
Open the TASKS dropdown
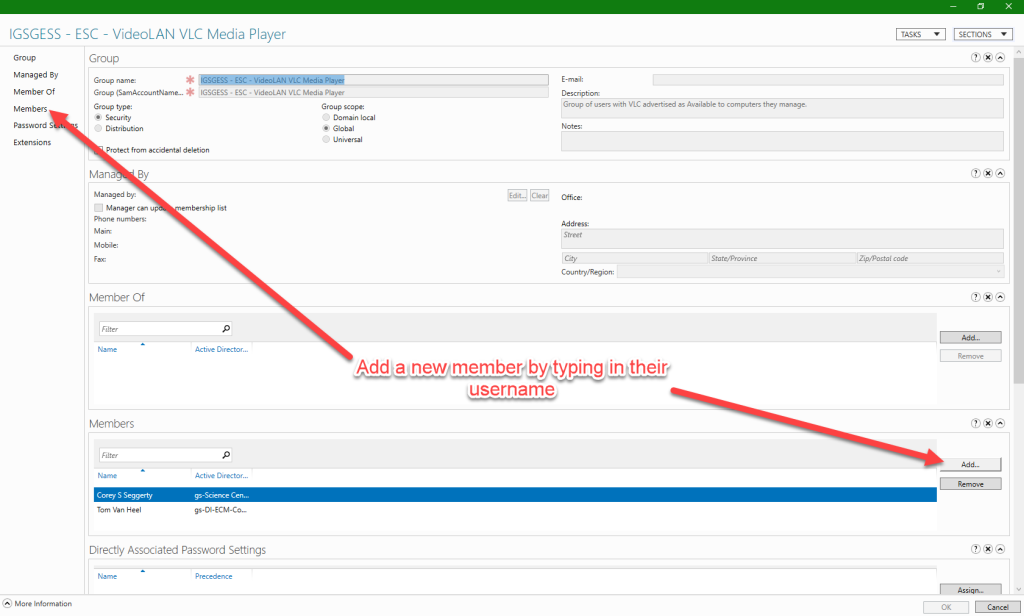(x=920, y=34)
